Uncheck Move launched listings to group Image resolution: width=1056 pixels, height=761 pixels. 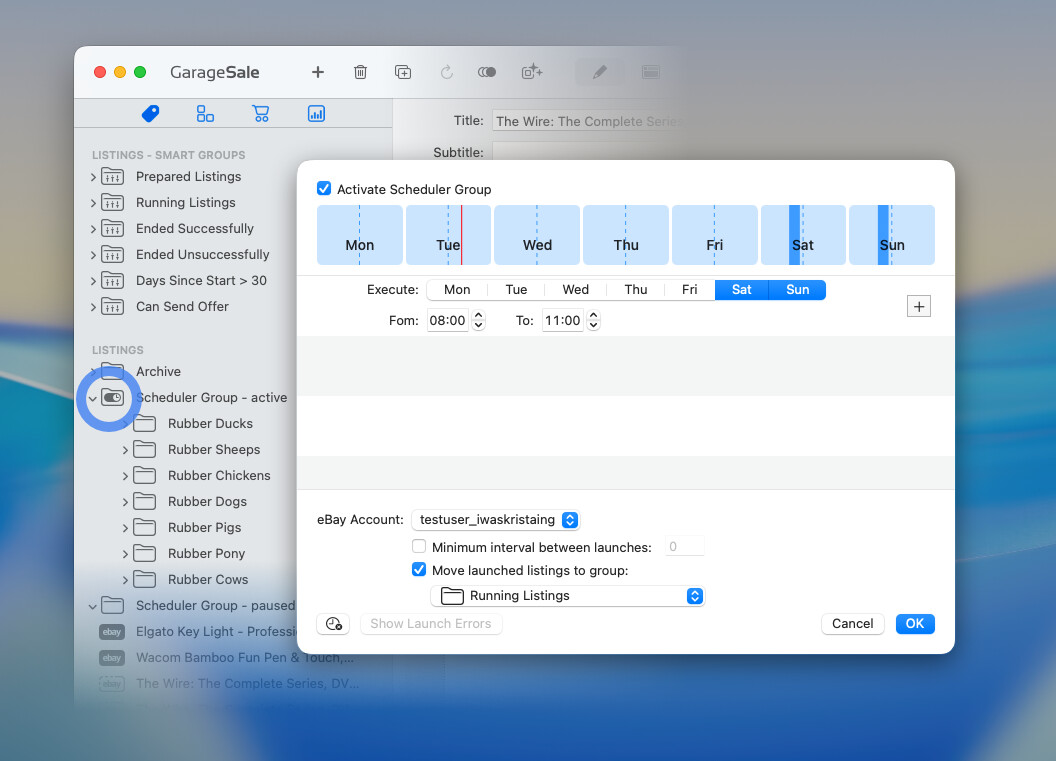pos(419,571)
